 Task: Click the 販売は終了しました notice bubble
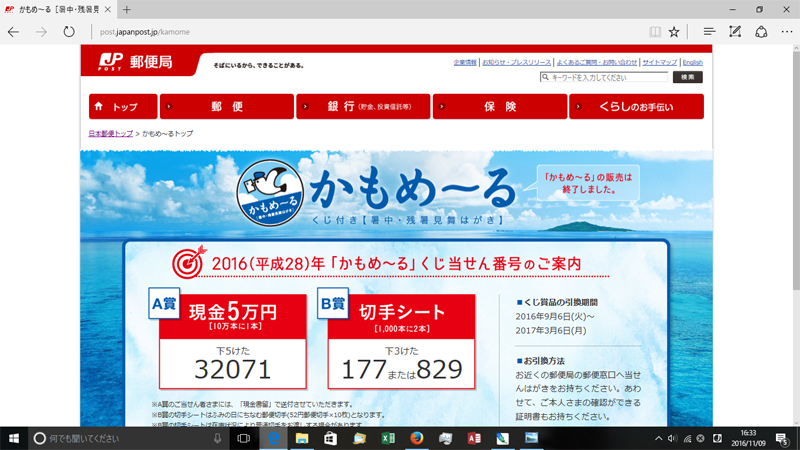click(x=589, y=183)
